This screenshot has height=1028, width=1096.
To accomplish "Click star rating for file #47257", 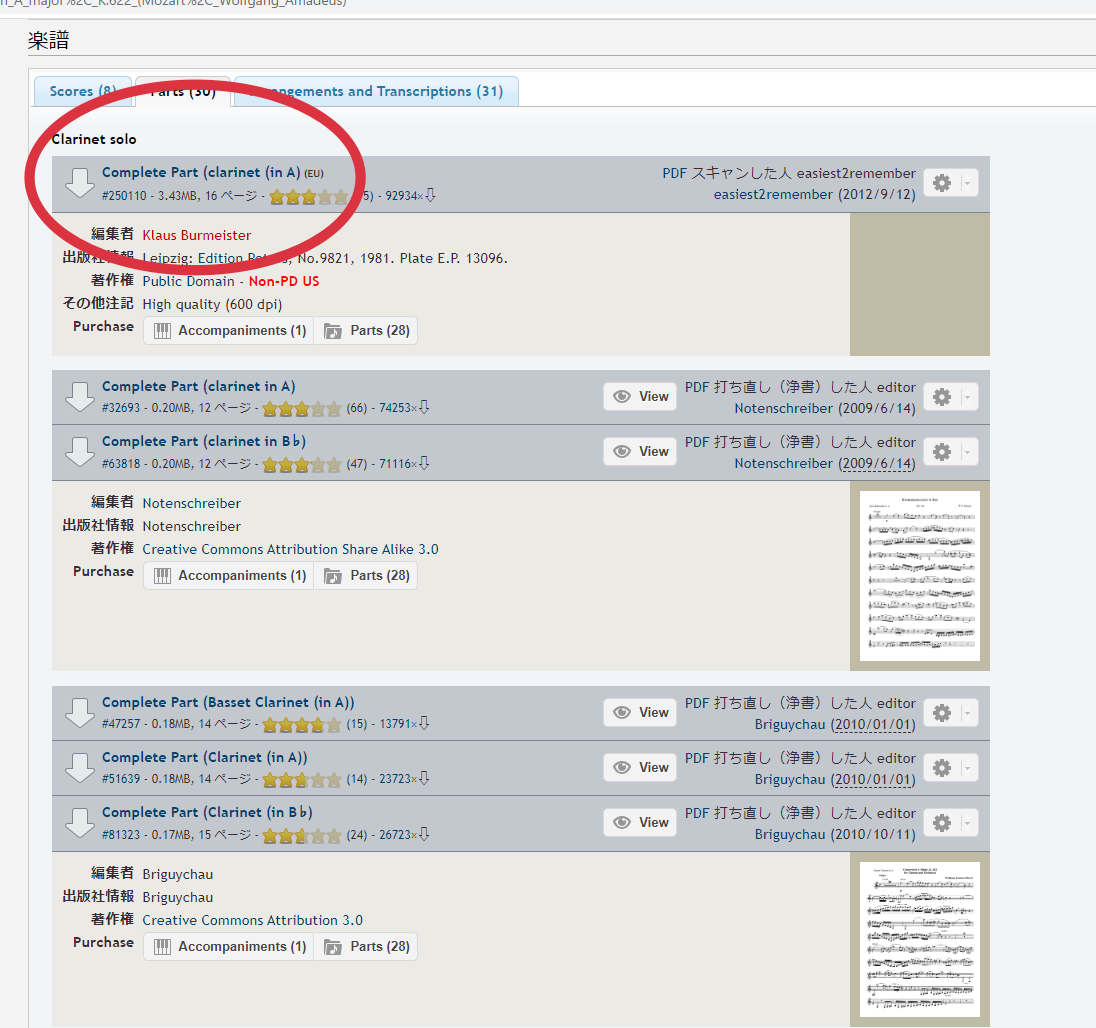I will (x=302, y=724).
